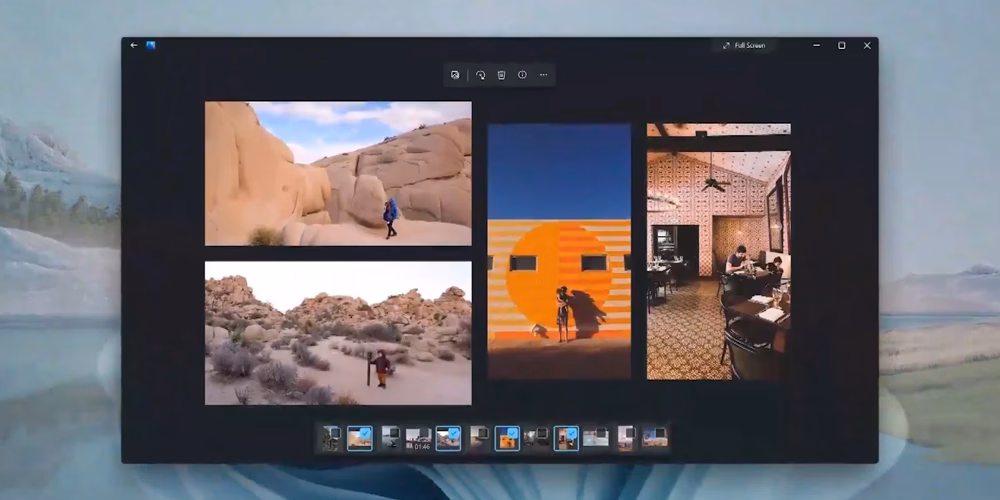Uncheck the desert hiker filmstrip thumbnail
This screenshot has width=1000, height=500.
453,432
